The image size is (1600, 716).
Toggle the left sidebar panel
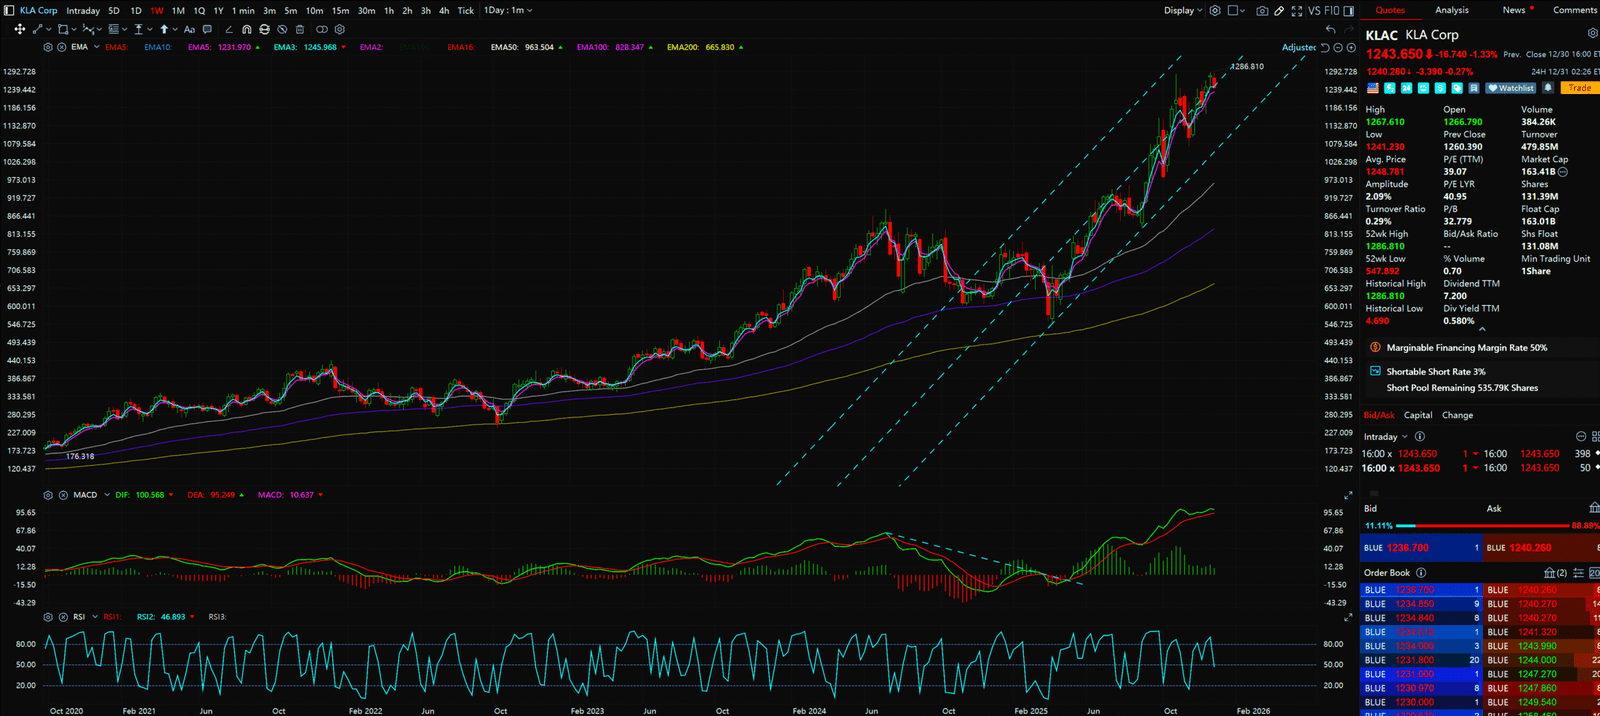(9, 11)
